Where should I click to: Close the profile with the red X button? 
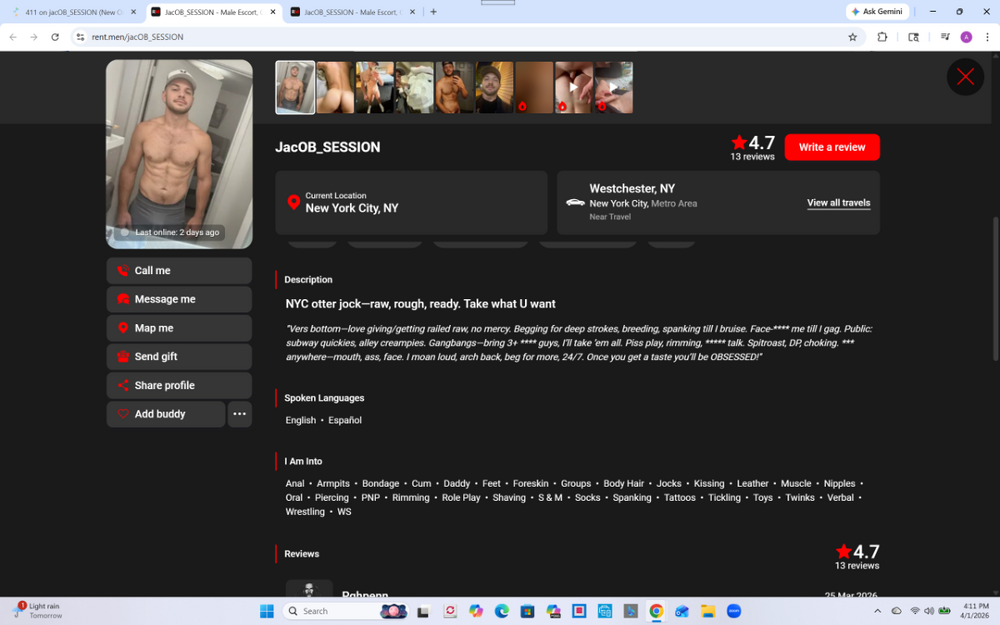pos(965,77)
